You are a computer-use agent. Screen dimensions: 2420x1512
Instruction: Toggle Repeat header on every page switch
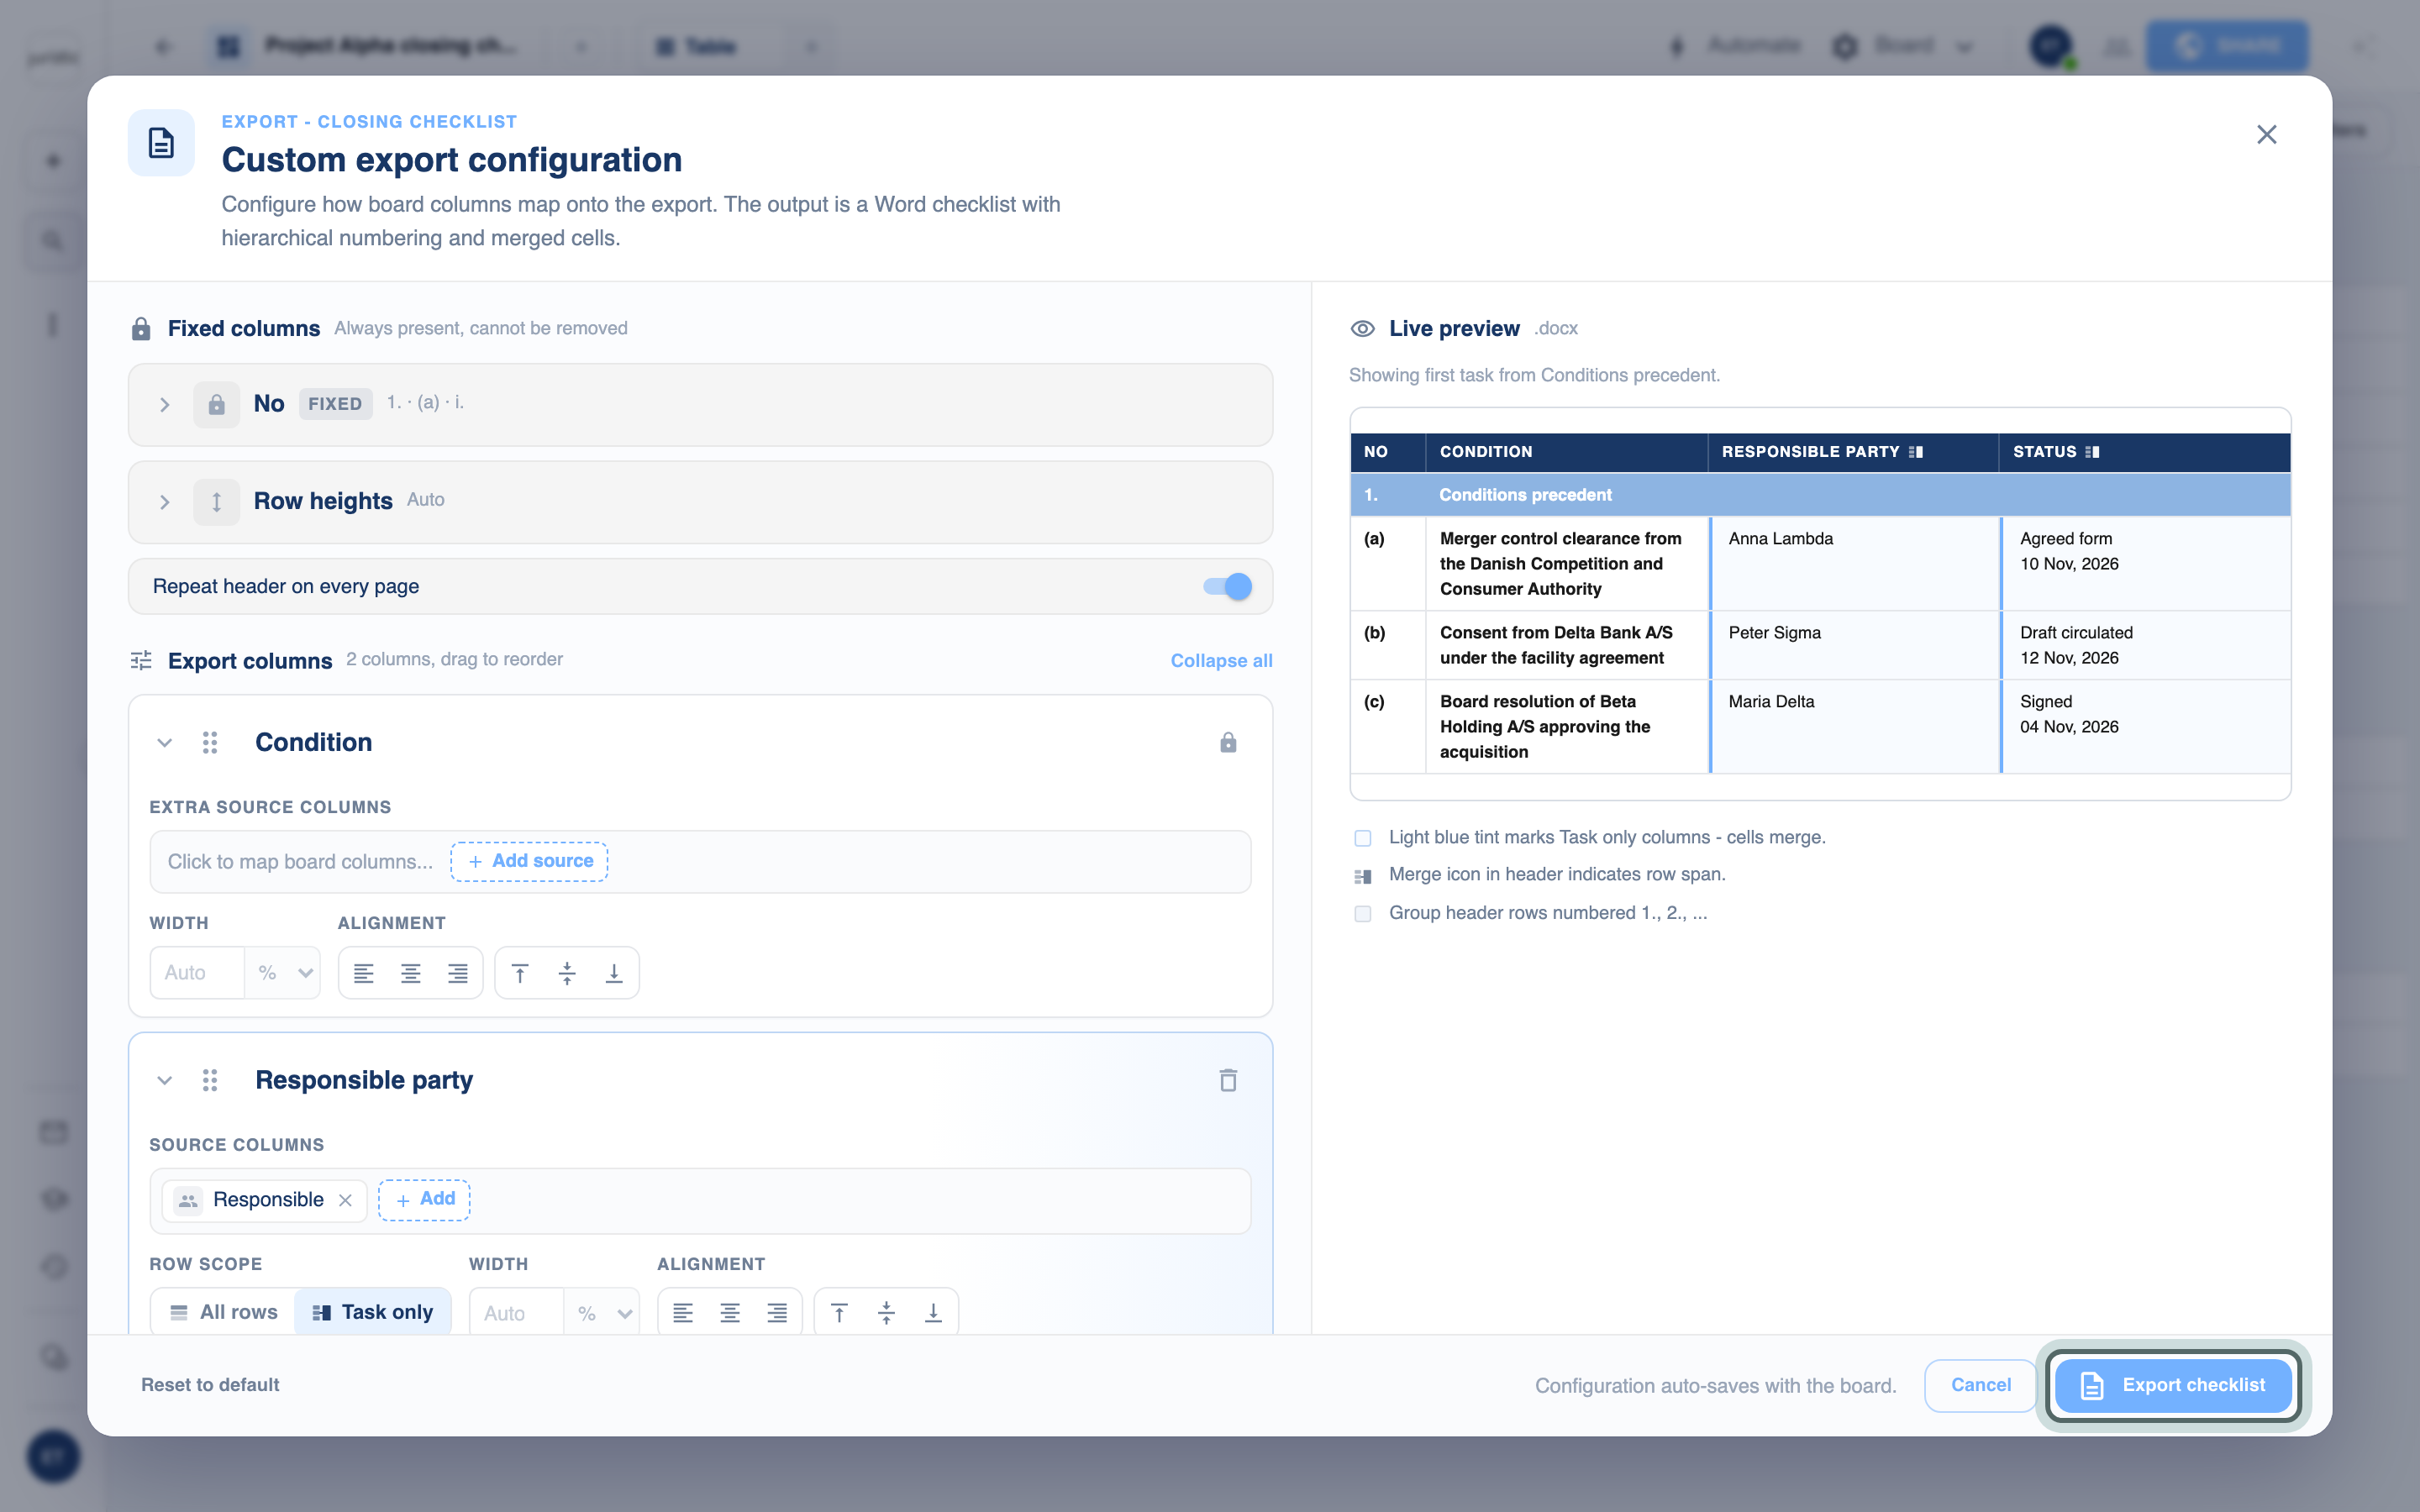coord(1227,587)
